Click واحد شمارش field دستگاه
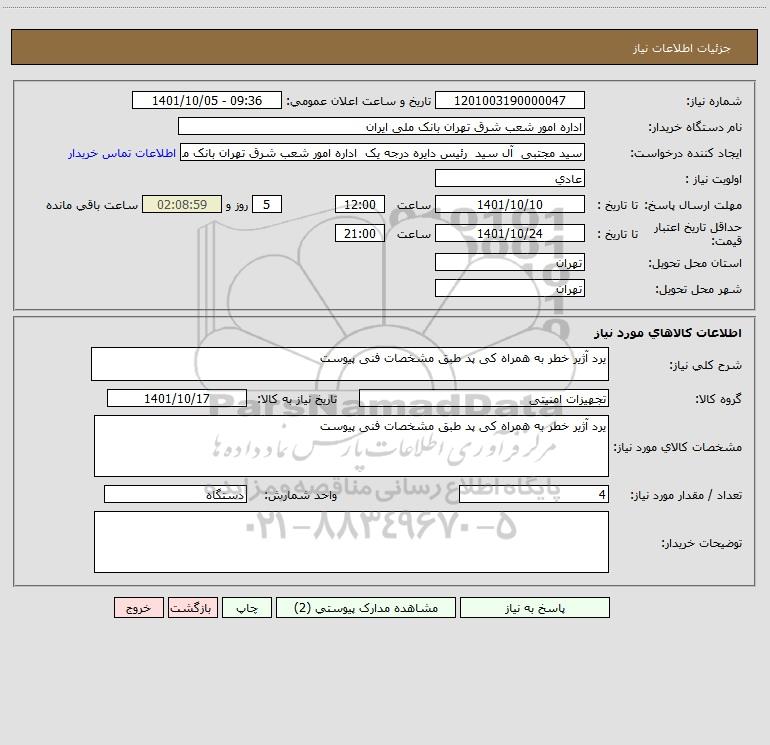 click(175, 494)
